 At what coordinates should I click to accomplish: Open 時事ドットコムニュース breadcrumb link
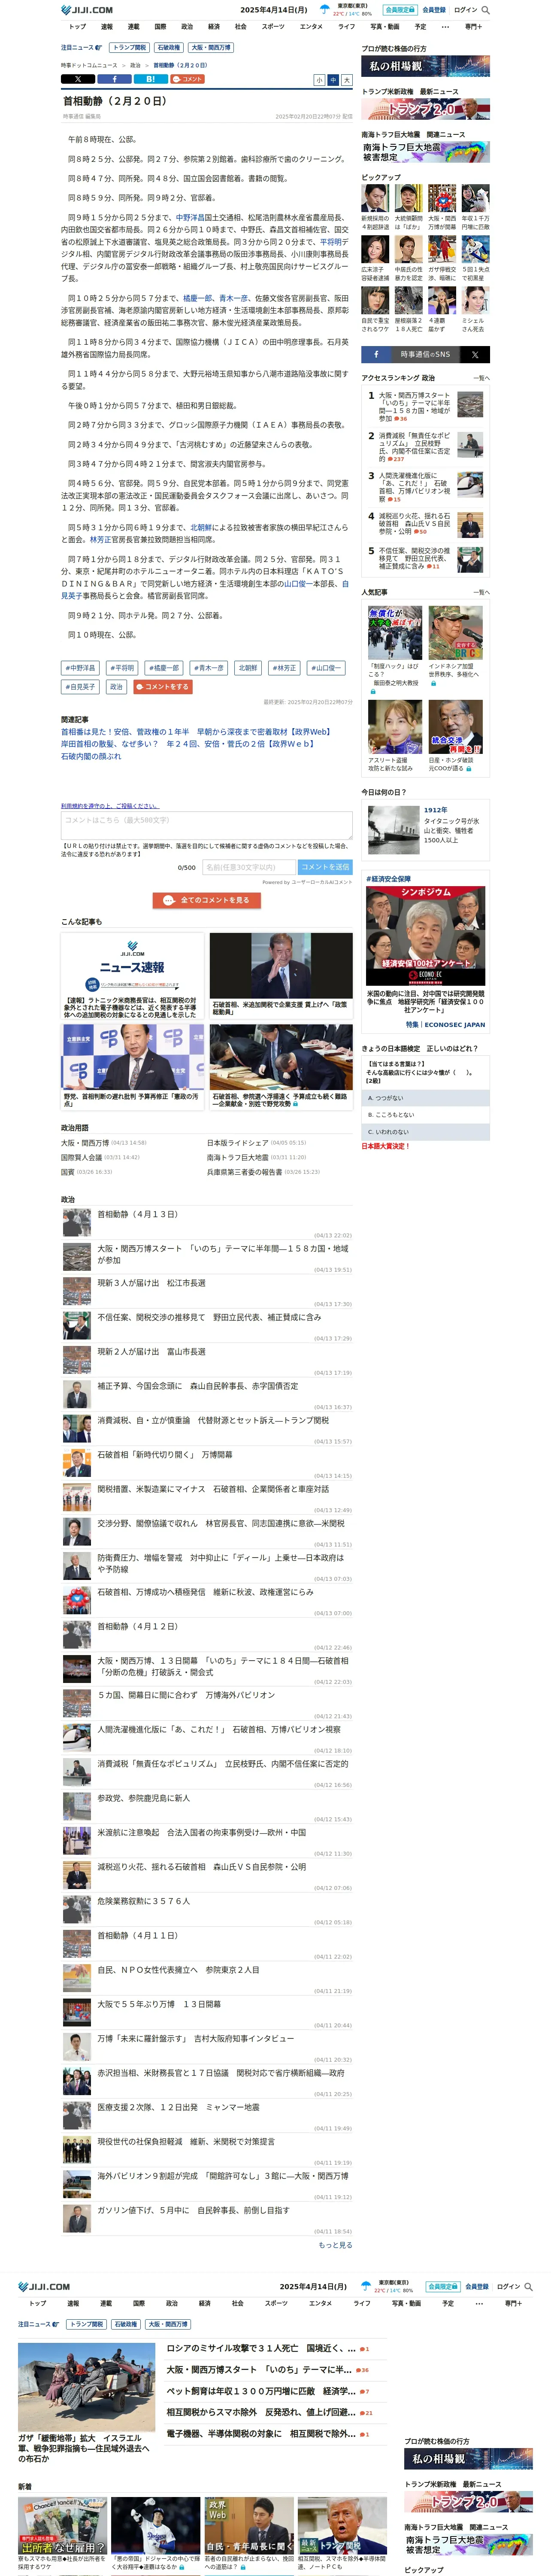89,65
